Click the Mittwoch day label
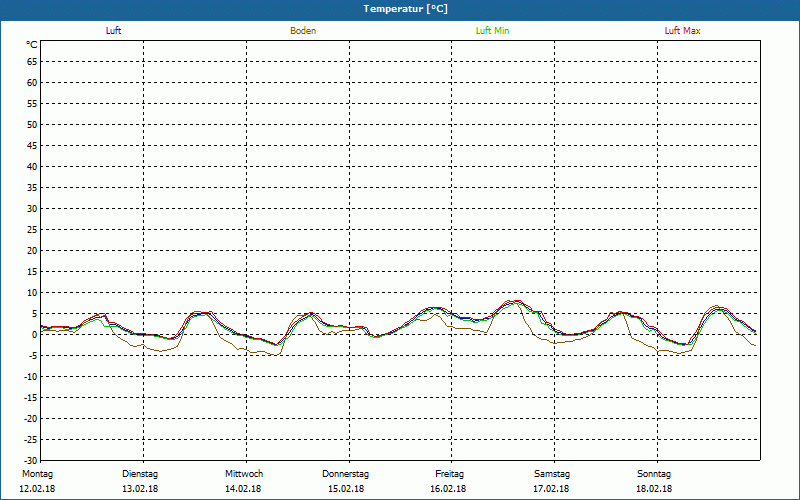This screenshot has width=800, height=500. click(244, 474)
